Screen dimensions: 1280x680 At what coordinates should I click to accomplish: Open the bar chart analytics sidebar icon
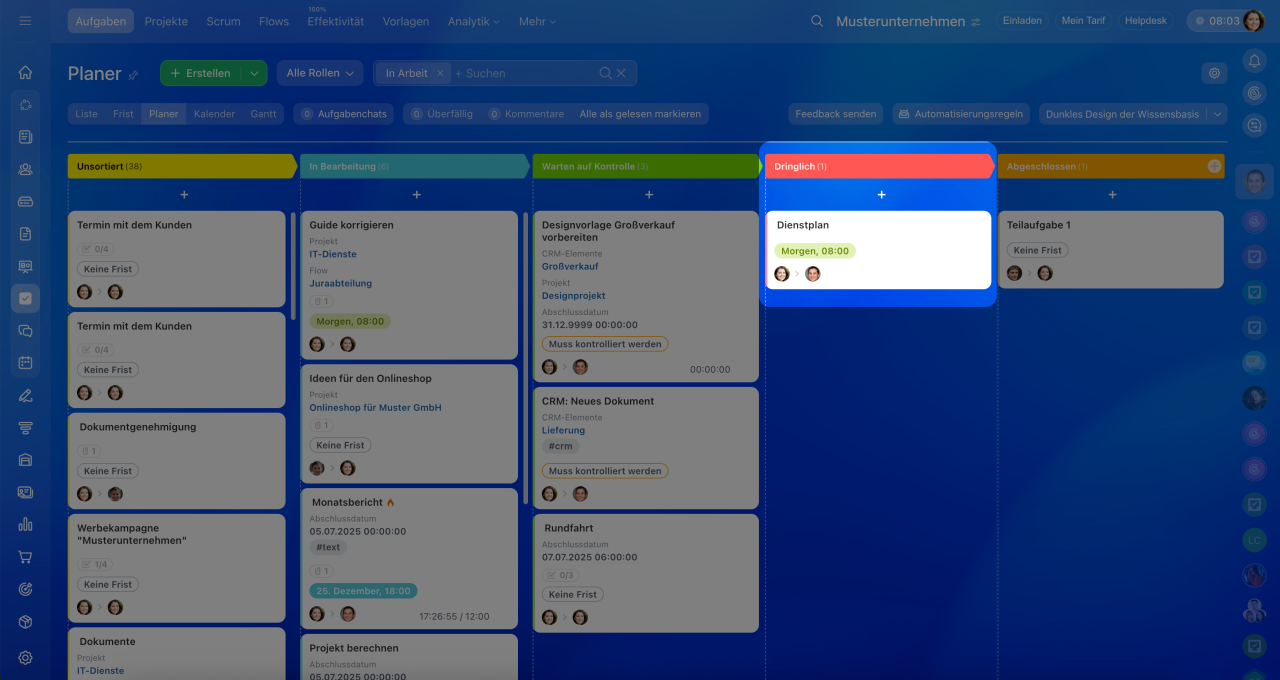[25, 524]
